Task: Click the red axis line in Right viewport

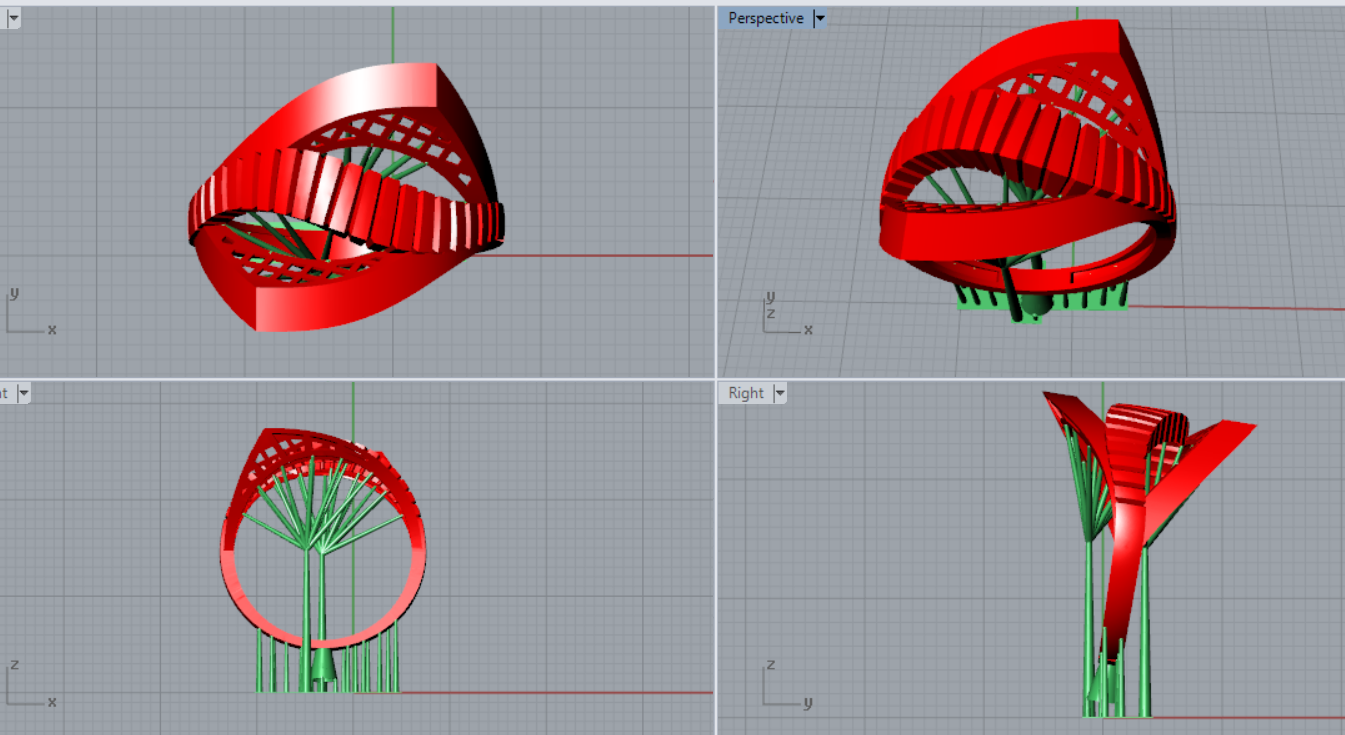Action: pos(1250,716)
